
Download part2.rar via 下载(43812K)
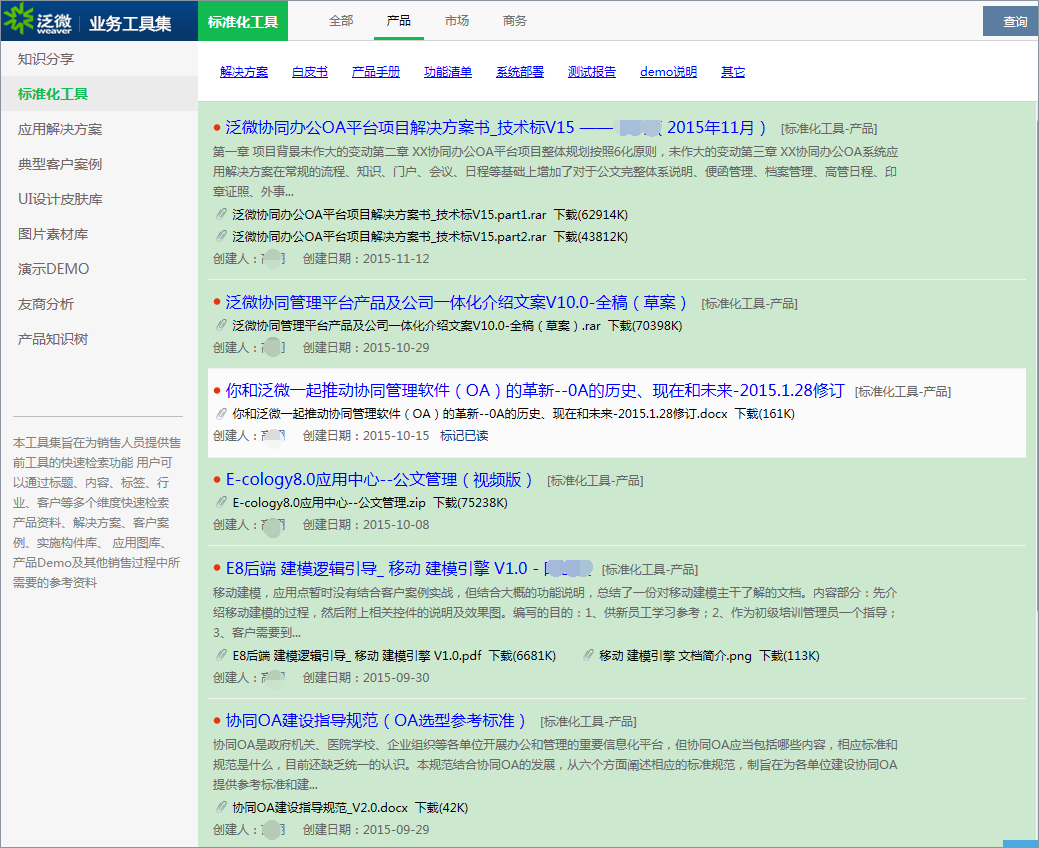[590, 237]
